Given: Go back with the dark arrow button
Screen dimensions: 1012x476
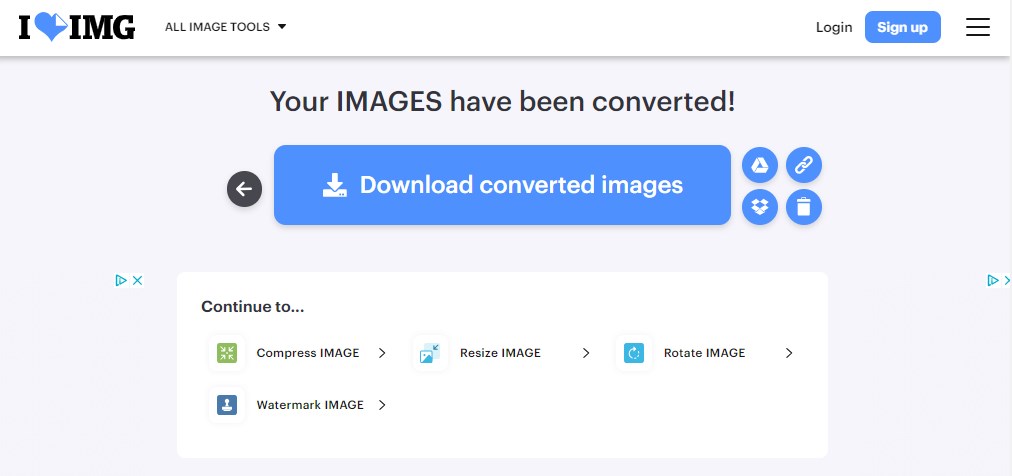Looking at the screenshot, I should click(x=244, y=189).
